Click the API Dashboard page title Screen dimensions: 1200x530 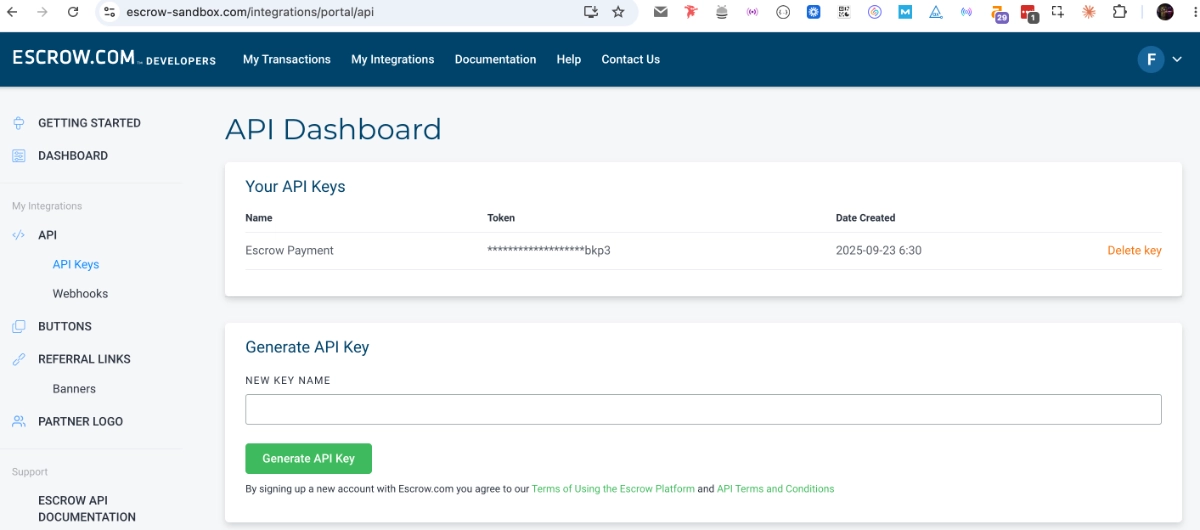click(x=333, y=130)
